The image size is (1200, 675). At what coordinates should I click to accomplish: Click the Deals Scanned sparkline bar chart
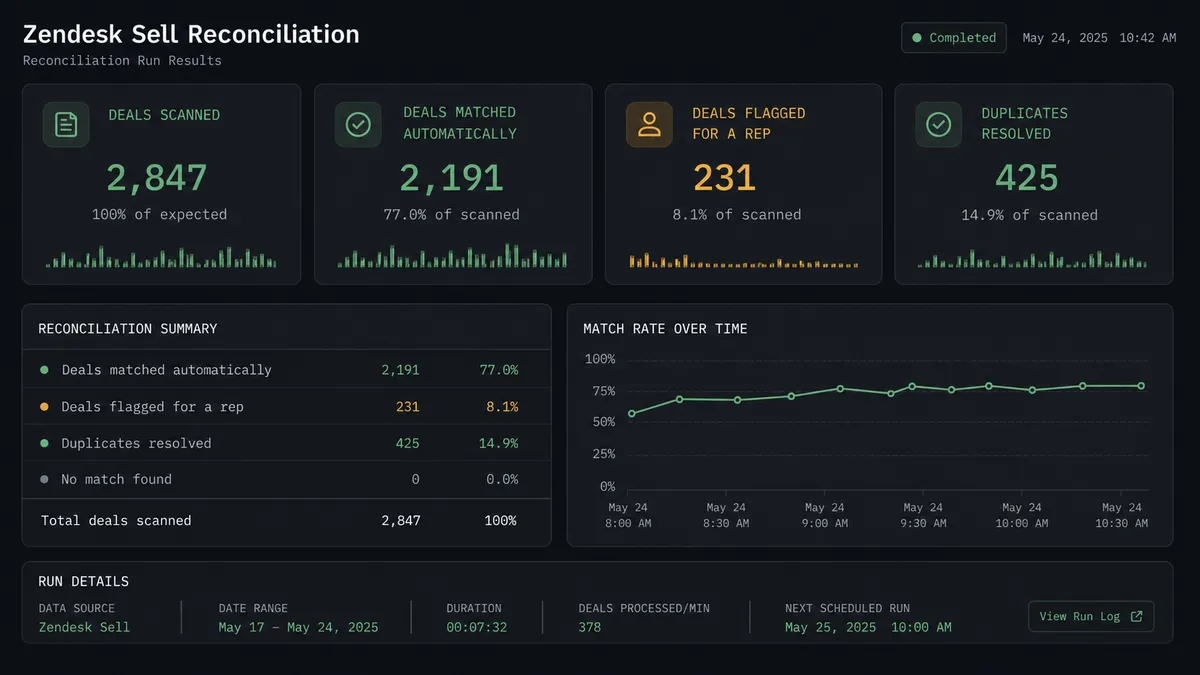161,257
